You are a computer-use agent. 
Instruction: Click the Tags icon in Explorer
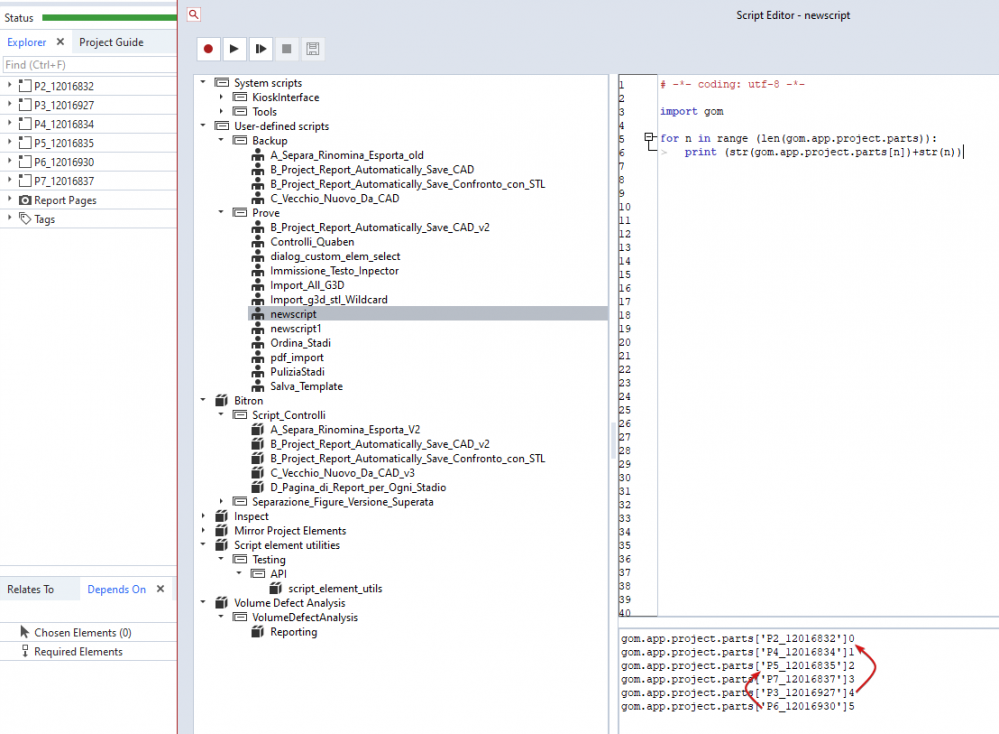[26, 219]
